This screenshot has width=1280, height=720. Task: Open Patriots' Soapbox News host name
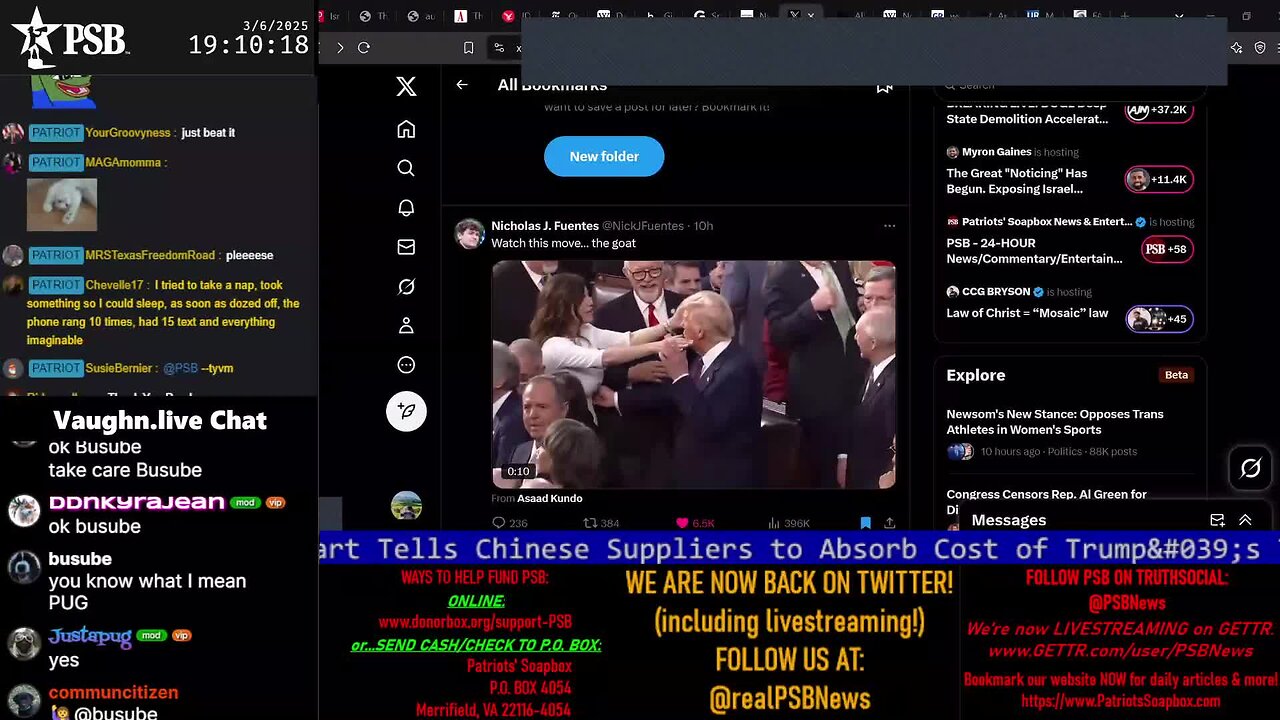click(1047, 222)
